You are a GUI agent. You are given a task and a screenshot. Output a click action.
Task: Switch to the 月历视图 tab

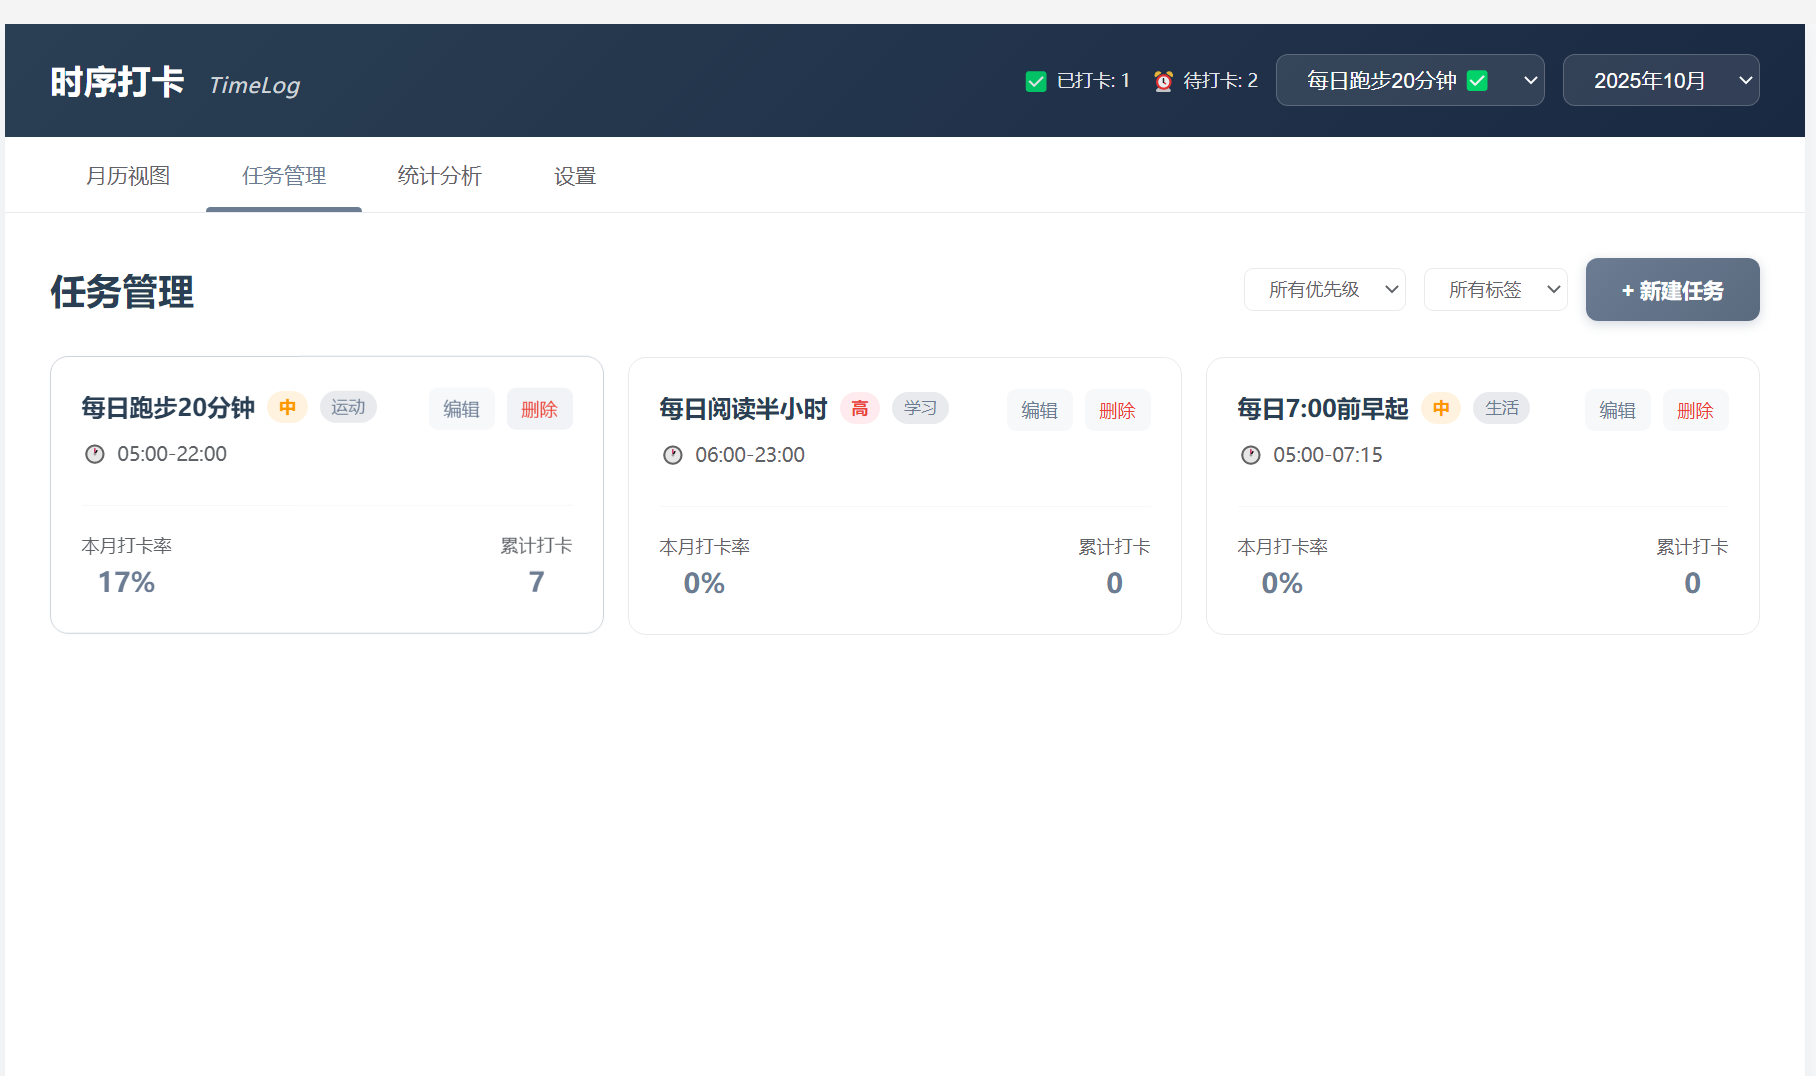(128, 176)
